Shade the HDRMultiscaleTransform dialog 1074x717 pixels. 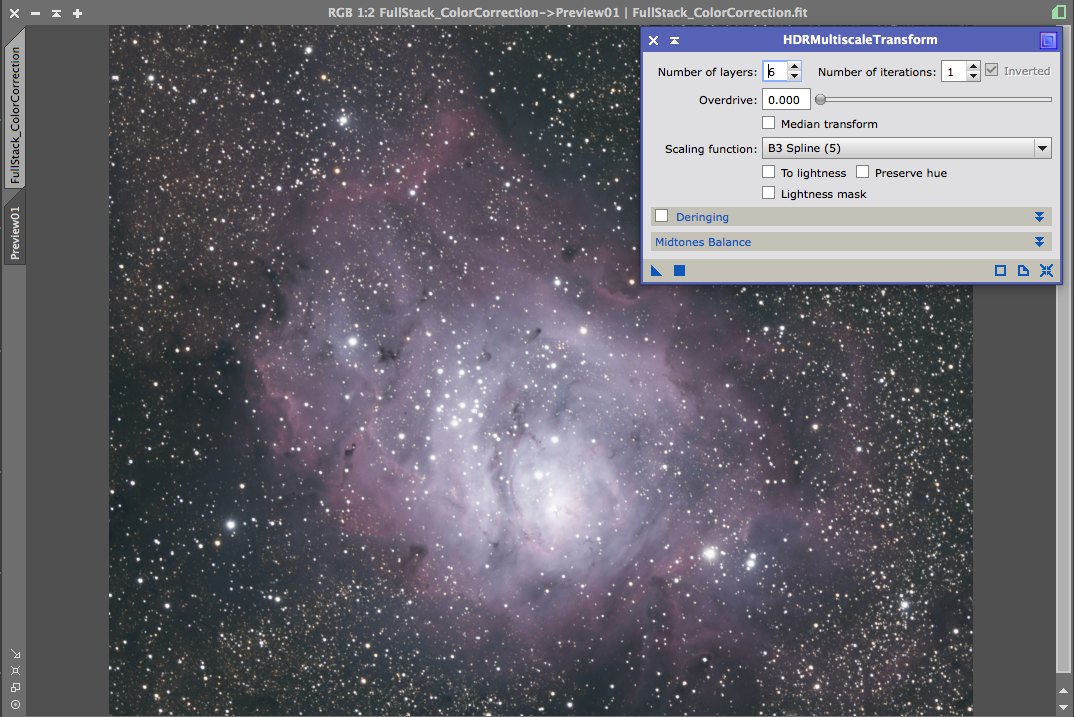[675, 40]
